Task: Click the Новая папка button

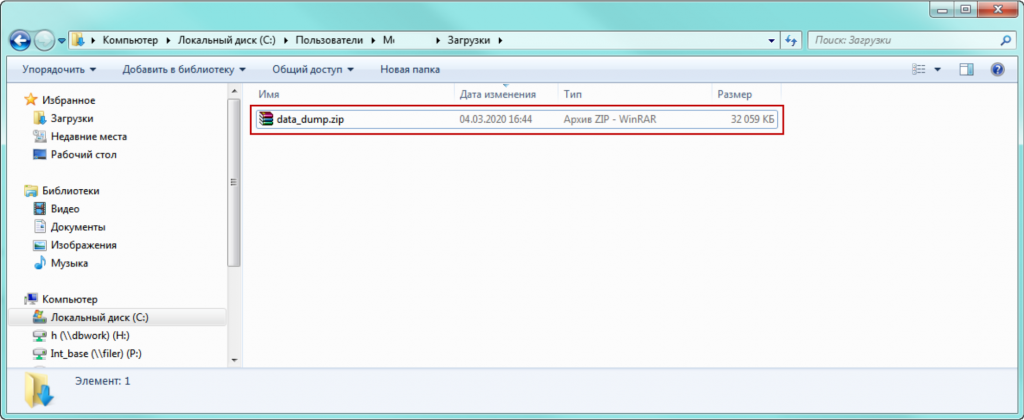Action: [x=410, y=70]
